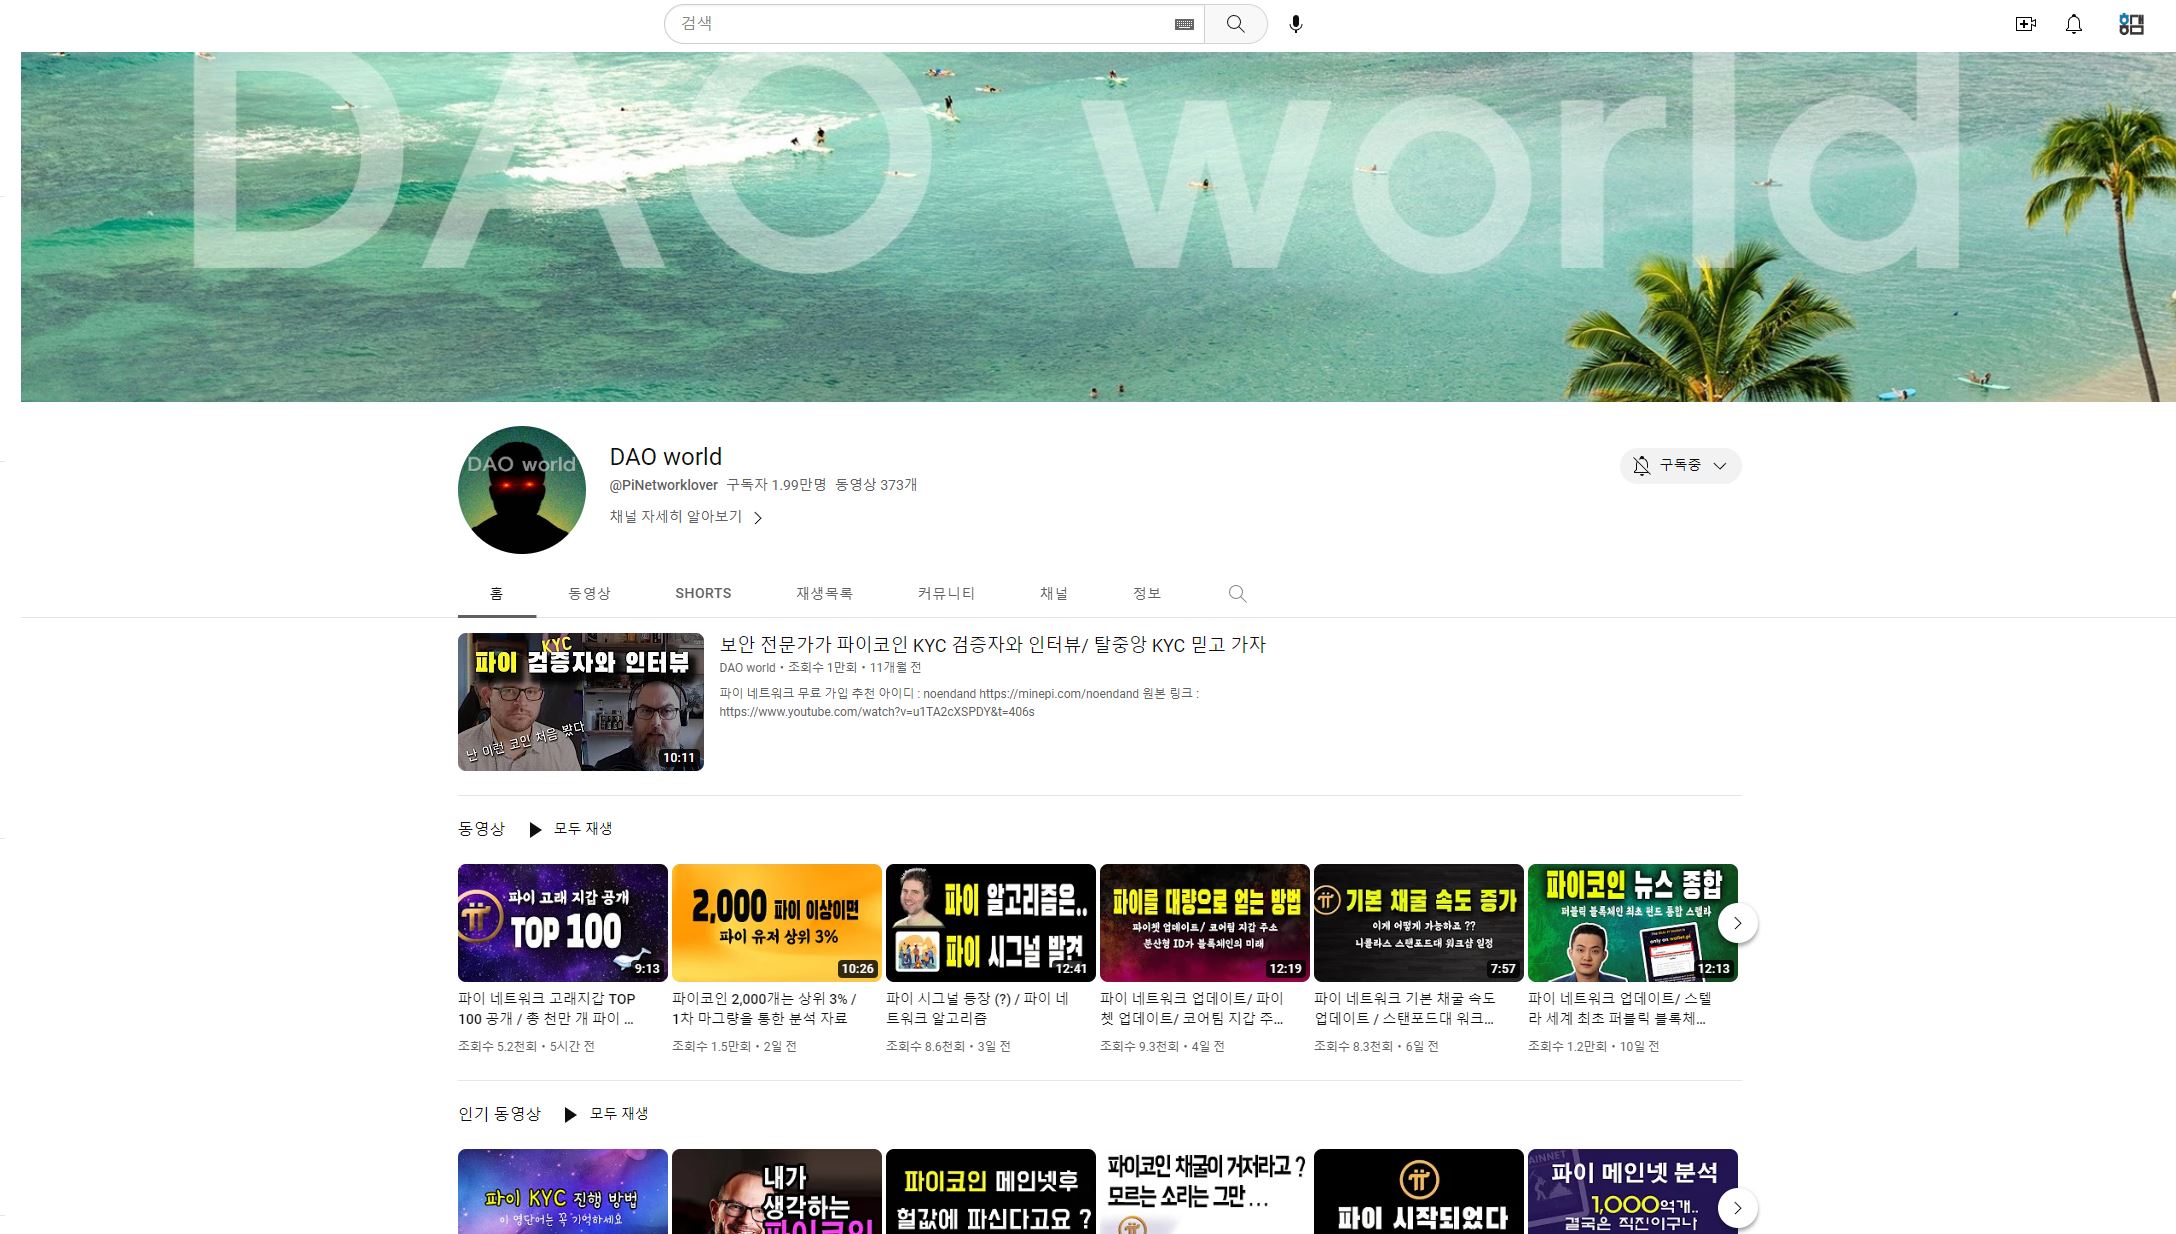The image size is (2176, 1234).
Task: Open thumbnail 파이 고래 지갑 공개 TOP 100
Action: (x=563, y=923)
